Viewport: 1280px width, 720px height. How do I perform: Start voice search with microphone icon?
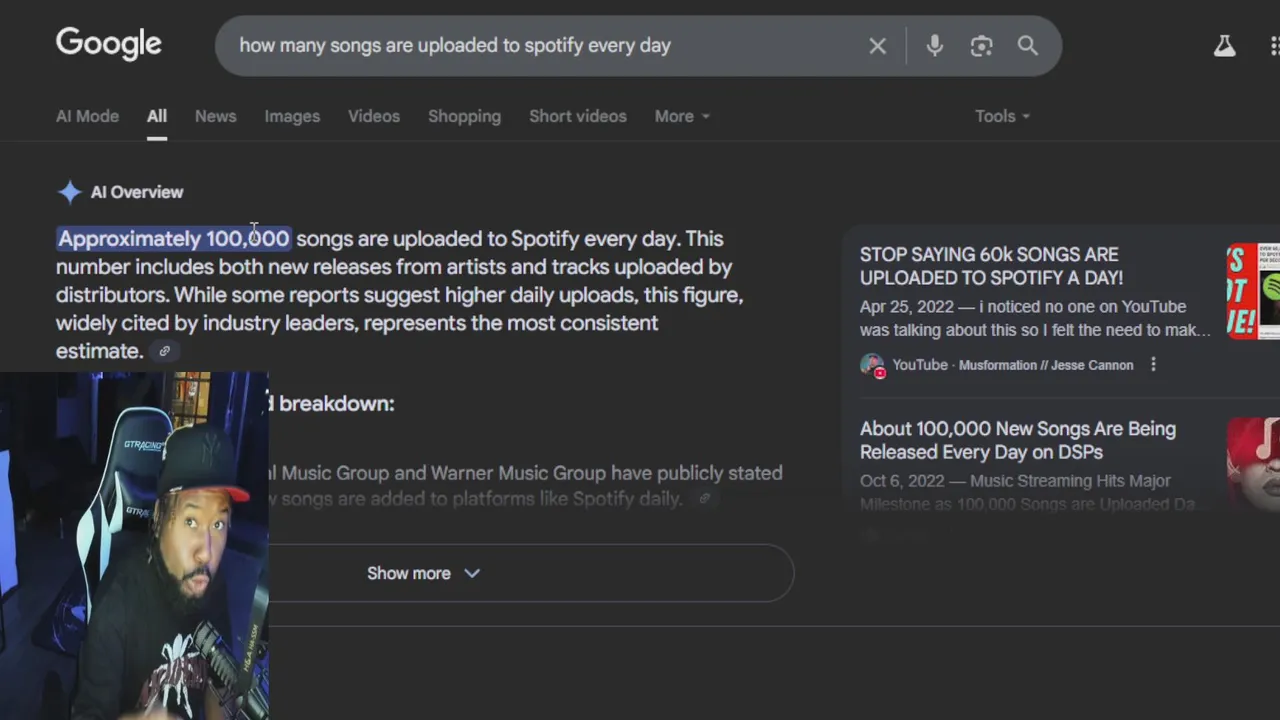click(x=934, y=46)
